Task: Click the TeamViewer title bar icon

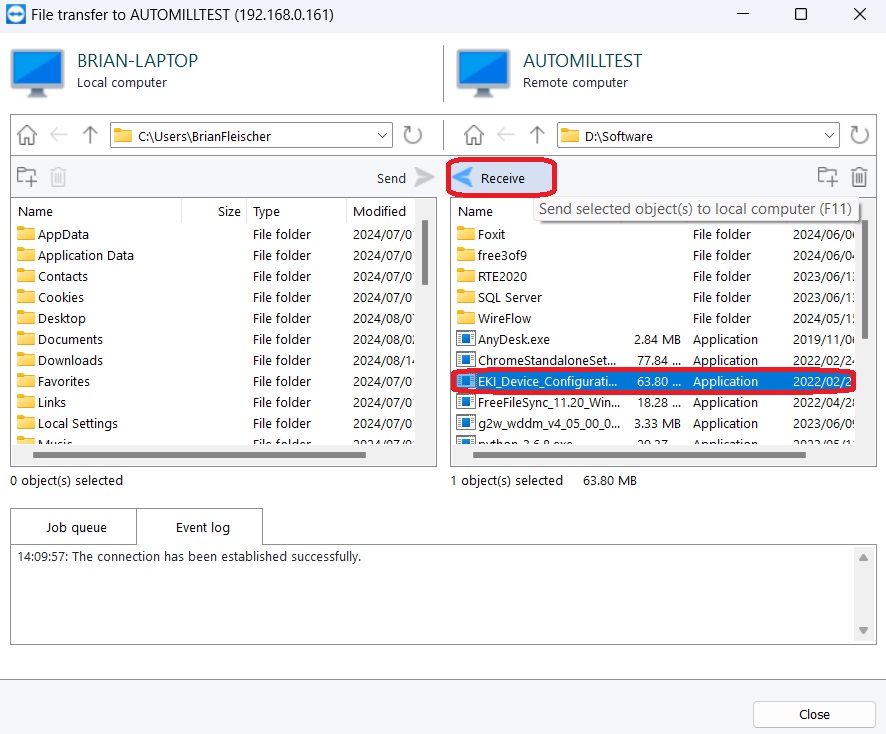Action: [16, 14]
